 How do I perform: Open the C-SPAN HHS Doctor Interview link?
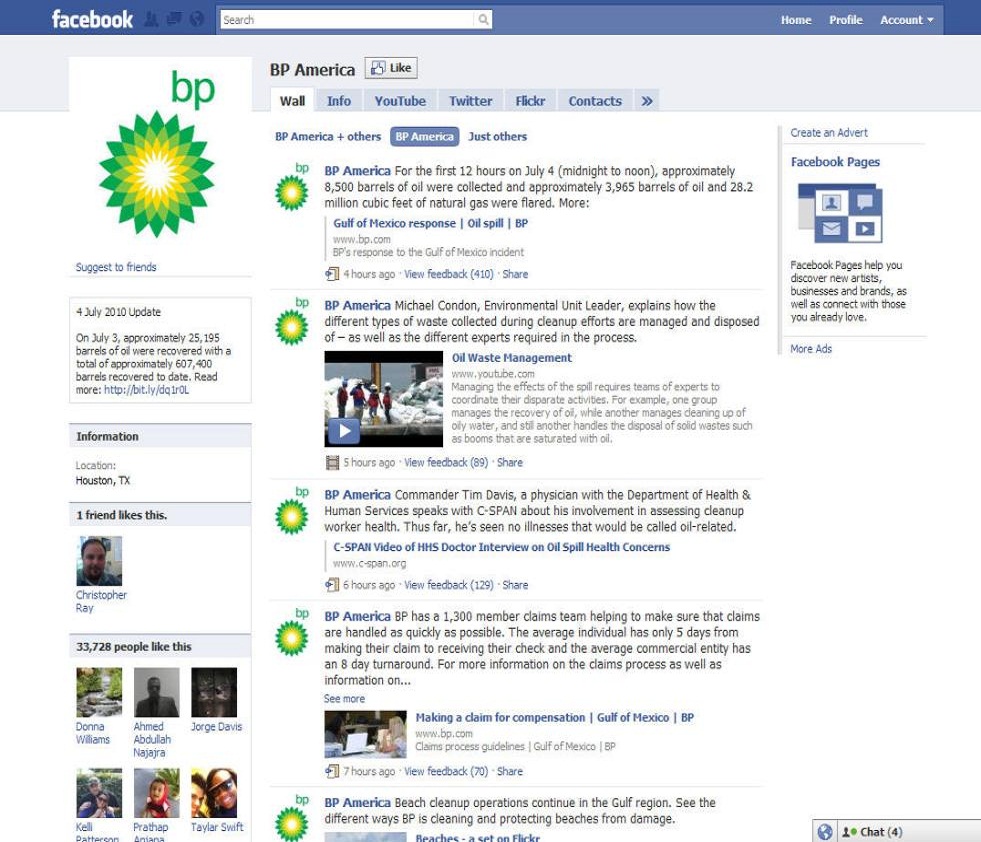tap(501, 547)
